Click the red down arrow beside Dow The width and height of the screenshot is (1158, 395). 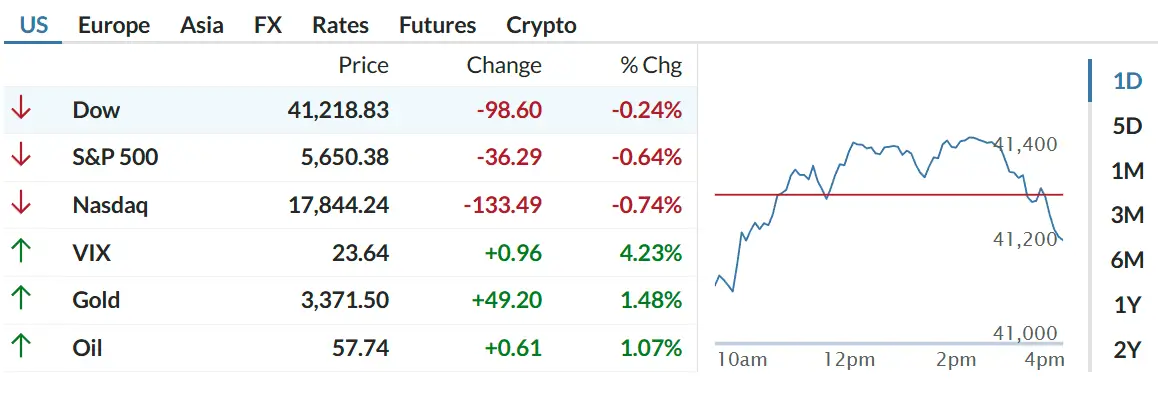(x=21, y=109)
